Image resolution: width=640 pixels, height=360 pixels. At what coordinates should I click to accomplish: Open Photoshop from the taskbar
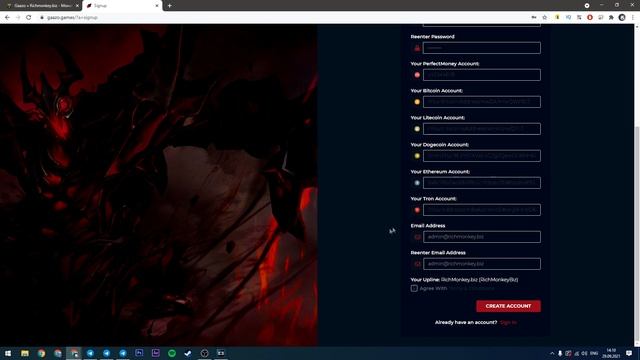pyautogui.click(x=139, y=353)
